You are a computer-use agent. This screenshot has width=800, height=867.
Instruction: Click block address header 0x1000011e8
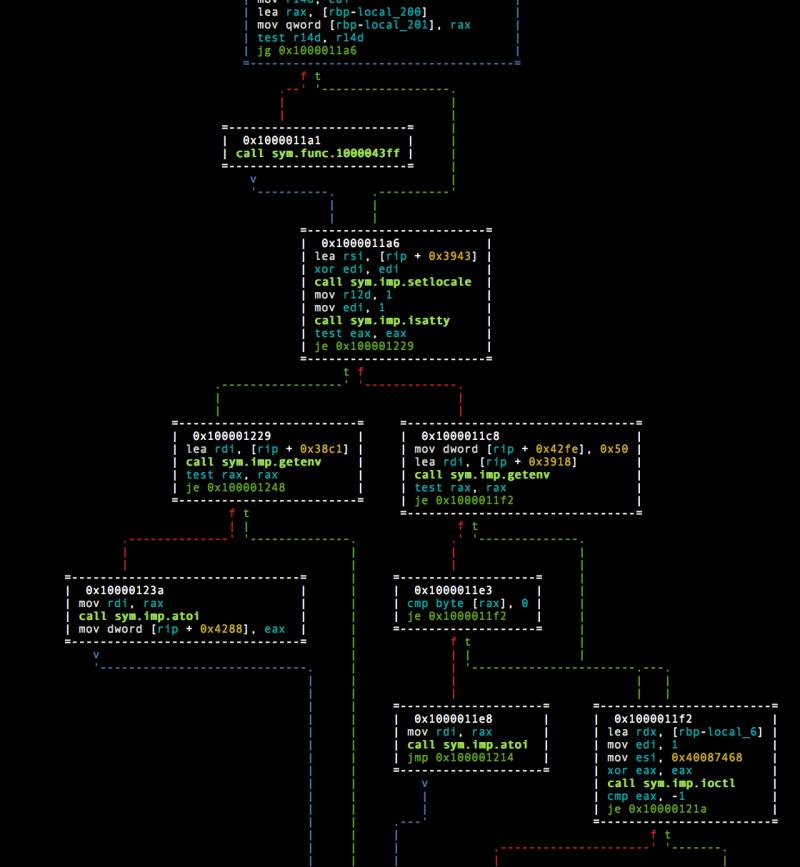pos(453,719)
